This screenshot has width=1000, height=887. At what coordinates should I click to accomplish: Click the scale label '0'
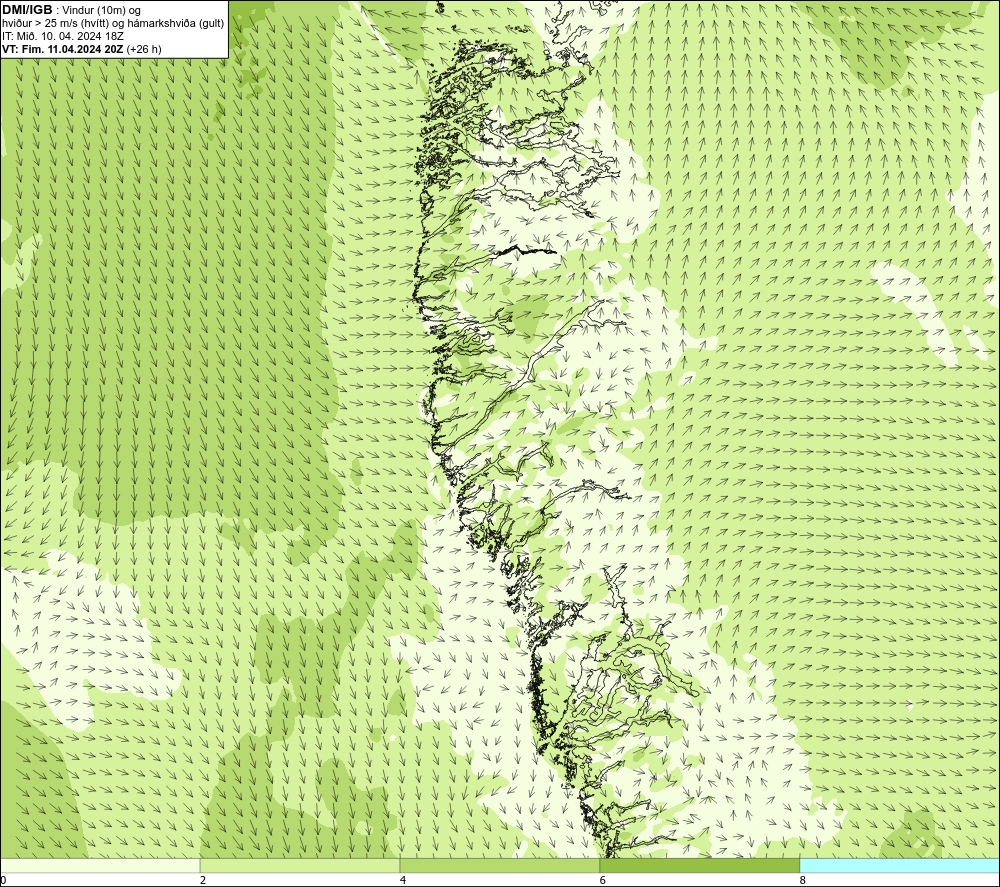pos(4,881)
